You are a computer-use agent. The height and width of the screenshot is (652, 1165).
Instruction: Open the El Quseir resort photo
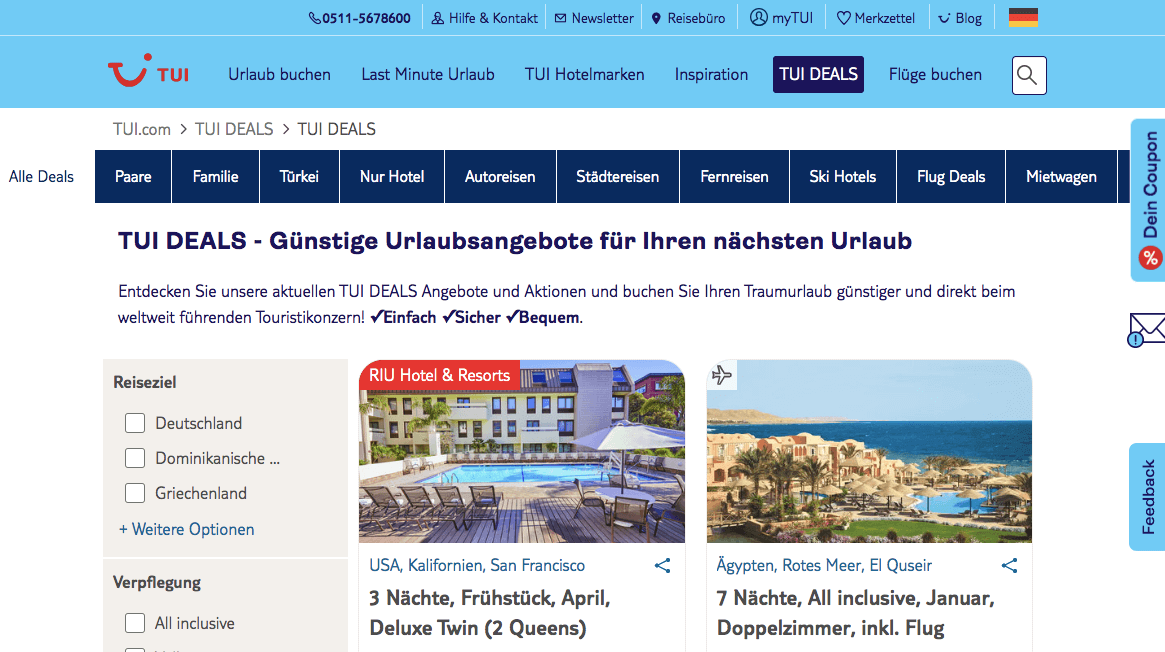869,451
